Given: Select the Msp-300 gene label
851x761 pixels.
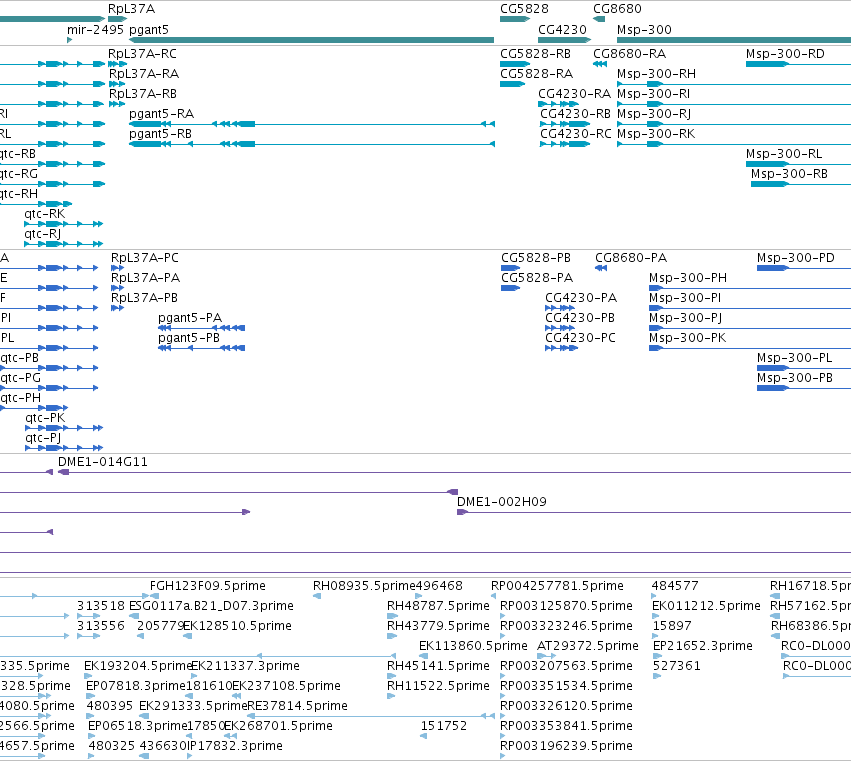Looking at the screenshot, I should (644, 30).
